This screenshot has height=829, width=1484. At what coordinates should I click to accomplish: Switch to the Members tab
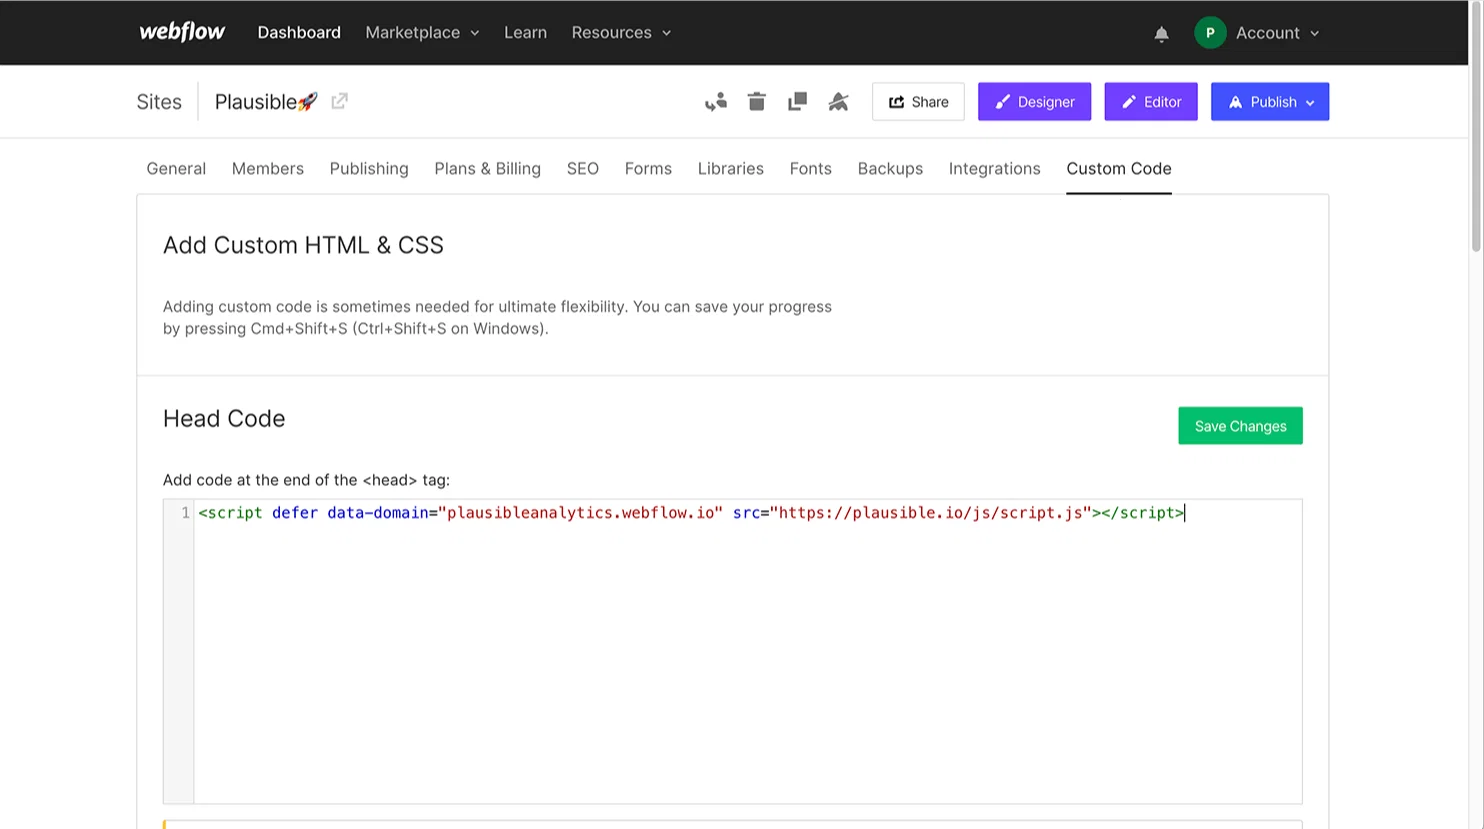pos(268,168)
